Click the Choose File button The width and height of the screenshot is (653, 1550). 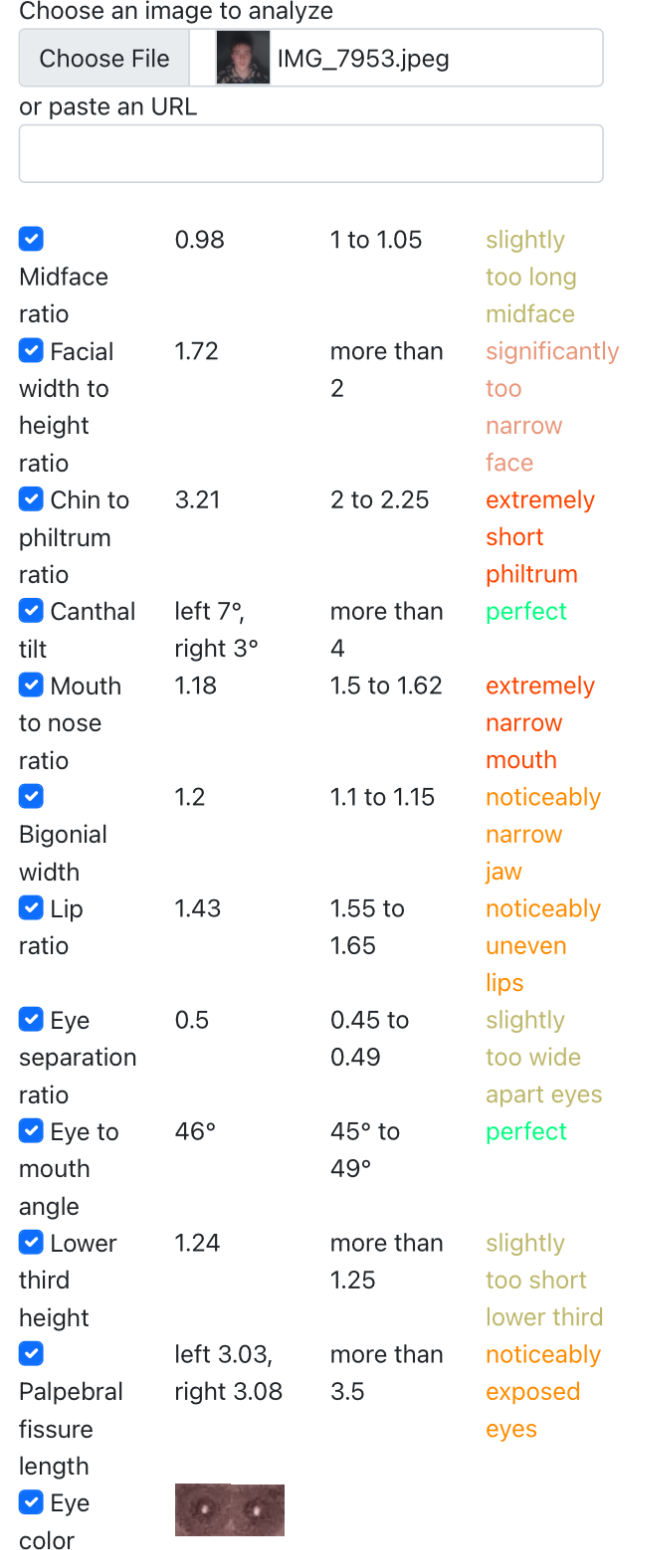tap(104, 58)
